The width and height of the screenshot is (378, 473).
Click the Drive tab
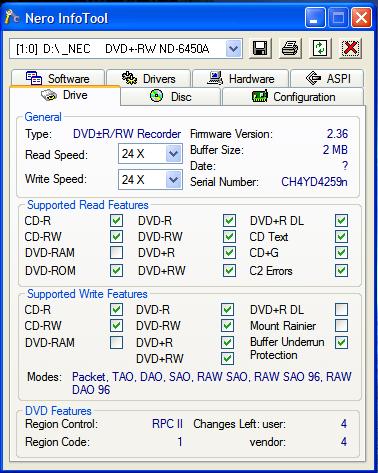[x=65, y=95]
